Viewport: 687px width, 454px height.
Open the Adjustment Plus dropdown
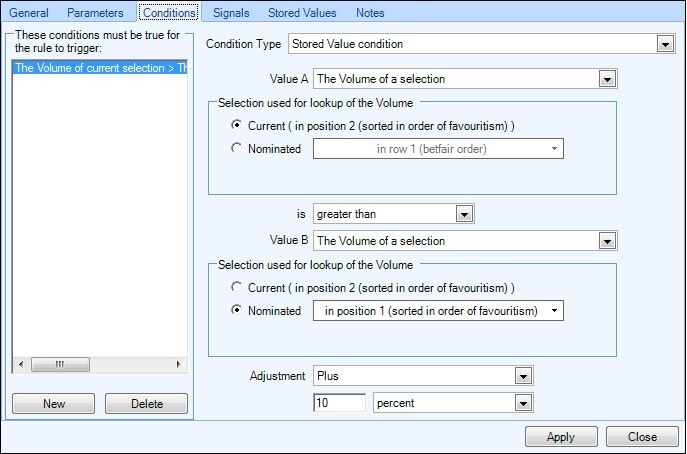point(523,376)
